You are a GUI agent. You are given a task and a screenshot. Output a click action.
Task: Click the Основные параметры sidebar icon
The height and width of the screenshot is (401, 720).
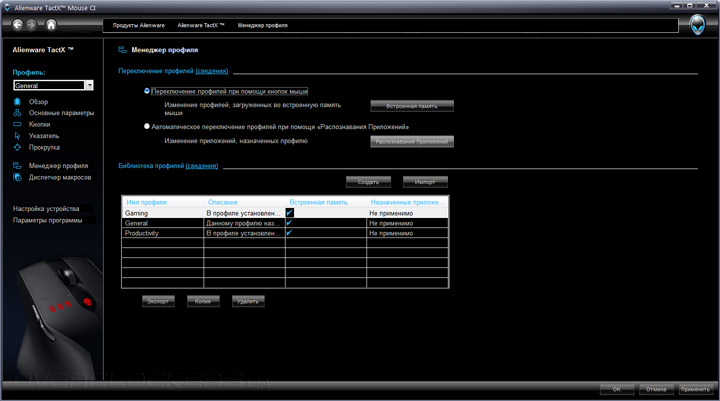(17, 113)
